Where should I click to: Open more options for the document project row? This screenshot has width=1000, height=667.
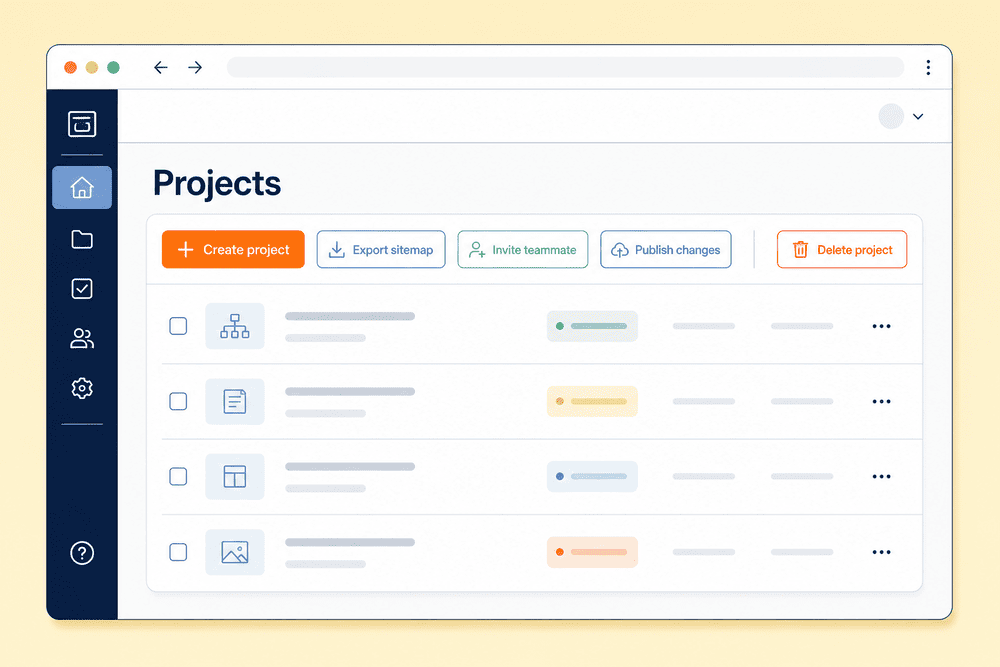881,402
